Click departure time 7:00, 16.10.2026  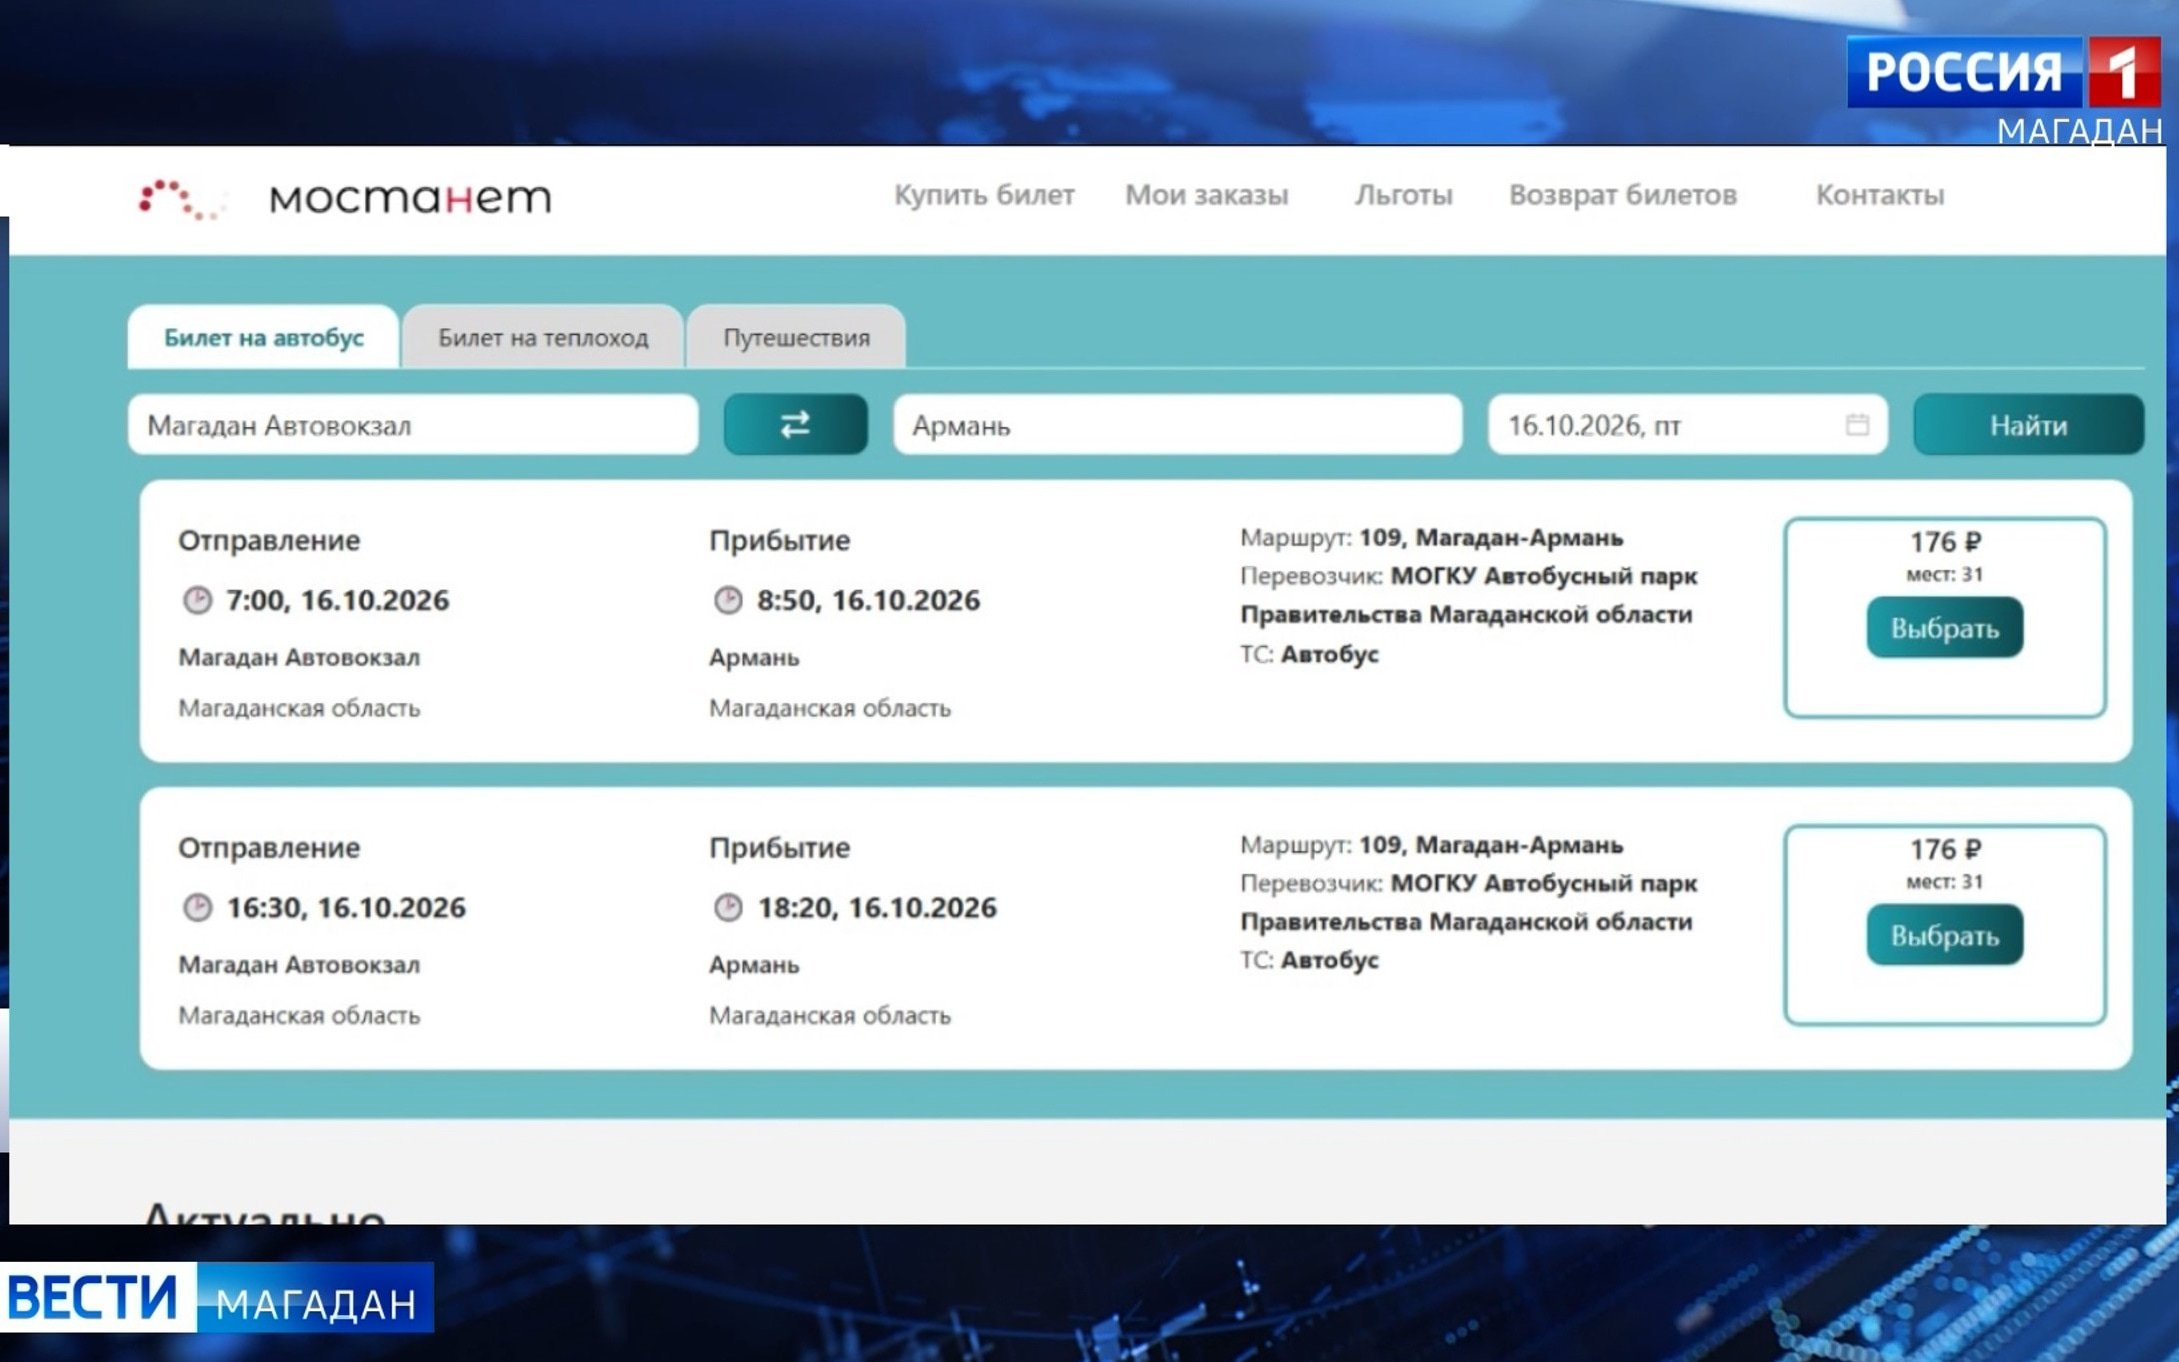pyautogui.click(x=338, y=600)
